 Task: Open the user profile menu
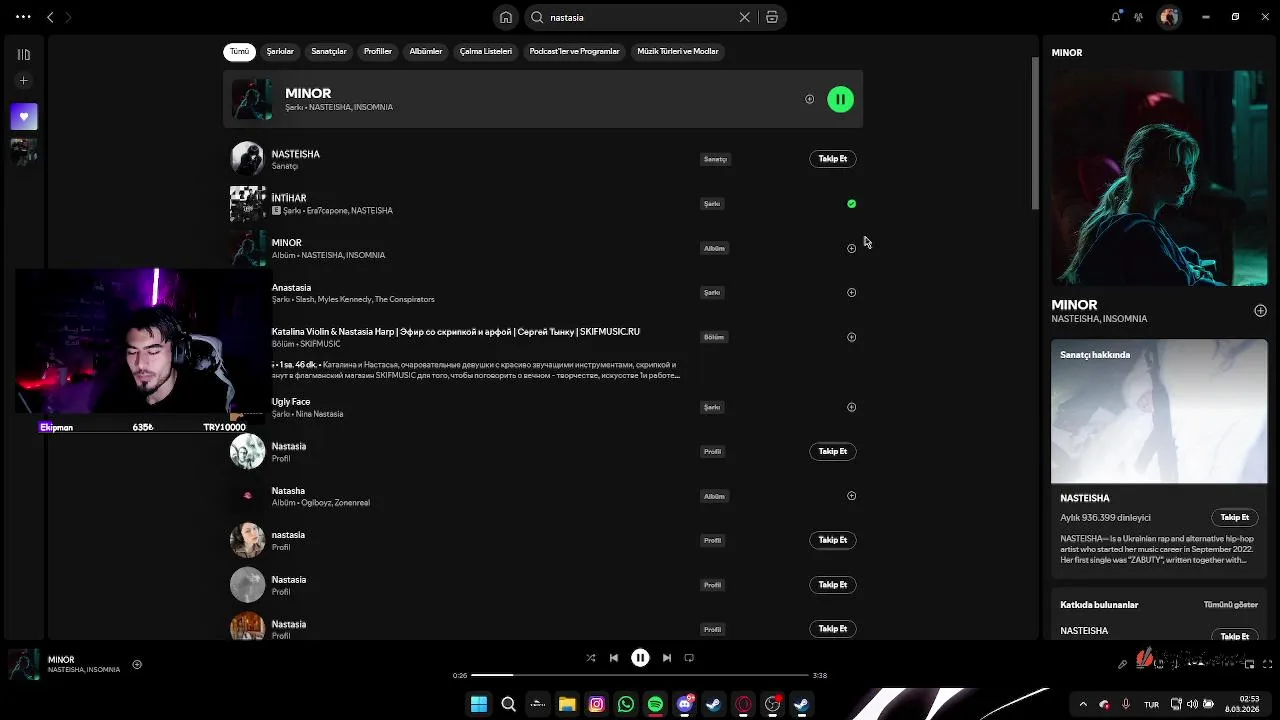click(1169, 17)
